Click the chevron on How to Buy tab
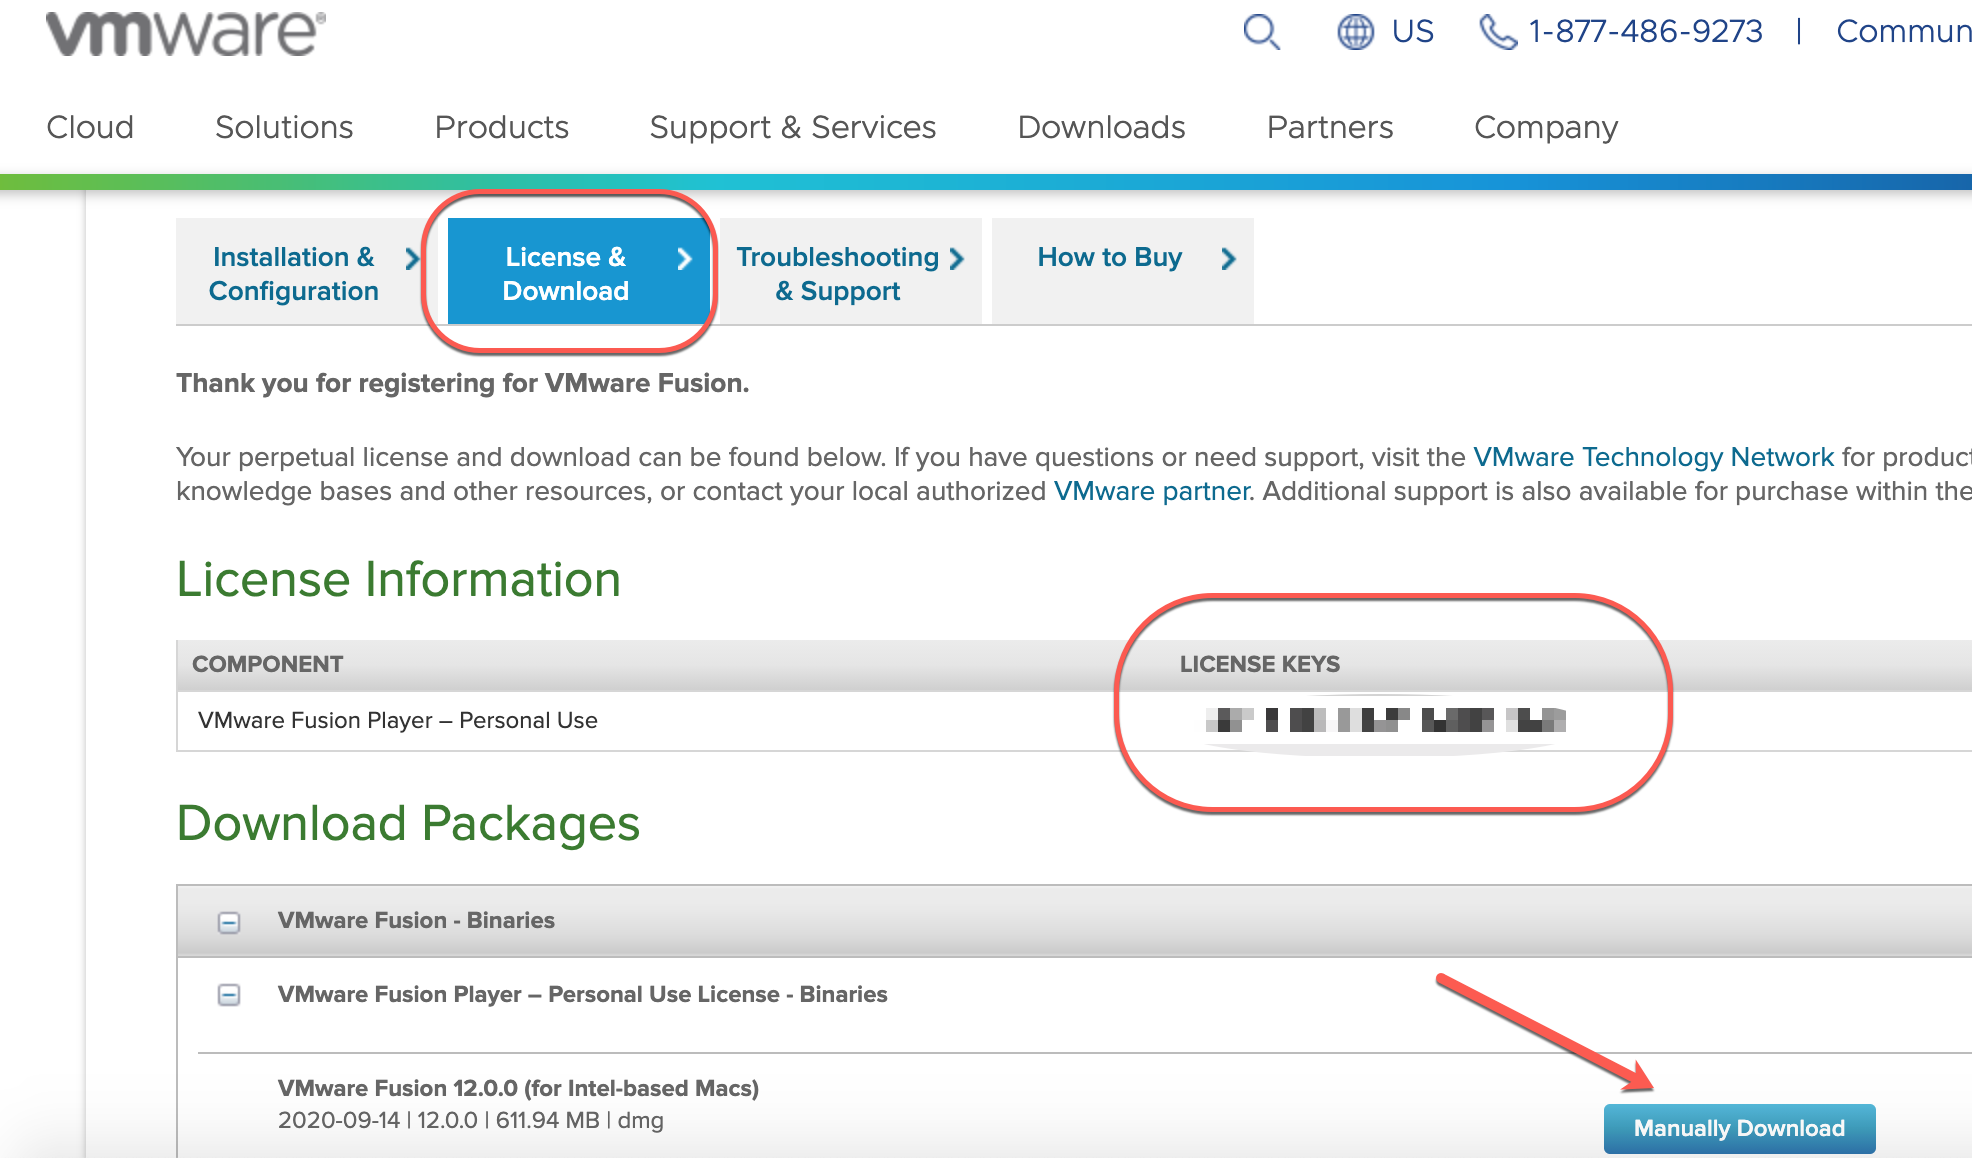Viewport: 1972px width, 1158px height. [x=1228, y=259]
